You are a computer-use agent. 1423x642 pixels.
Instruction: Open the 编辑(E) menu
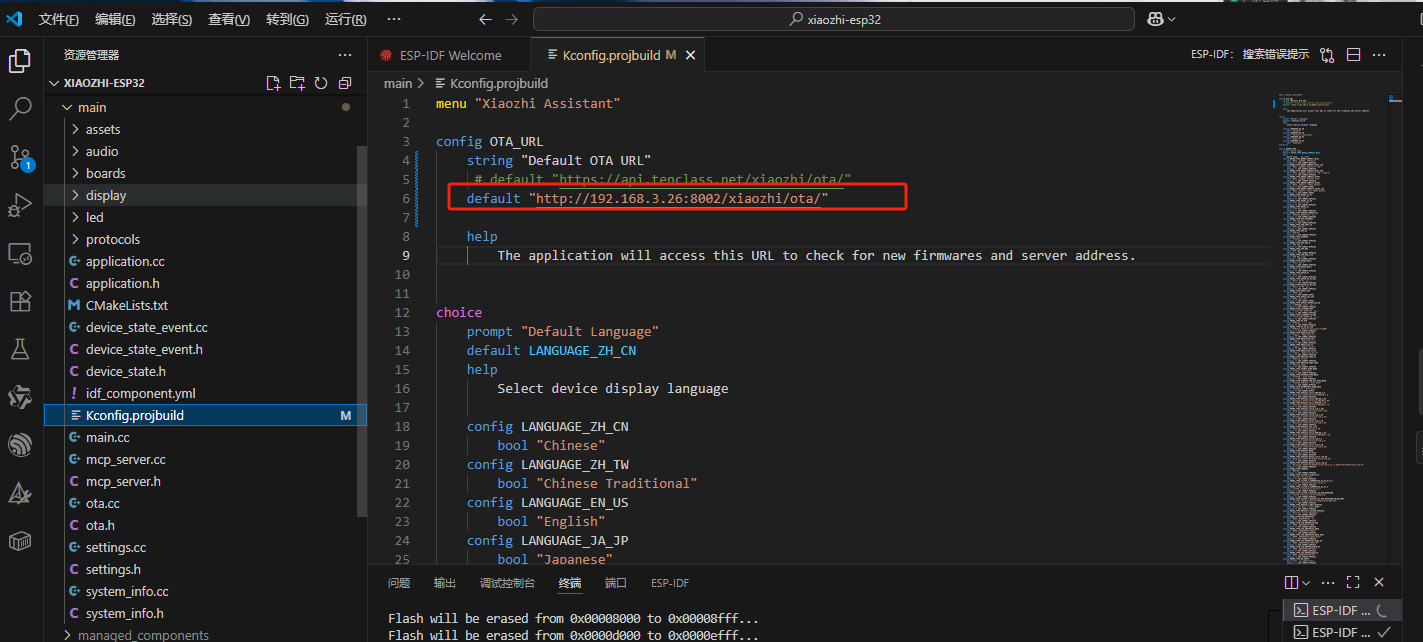[116, 19]
